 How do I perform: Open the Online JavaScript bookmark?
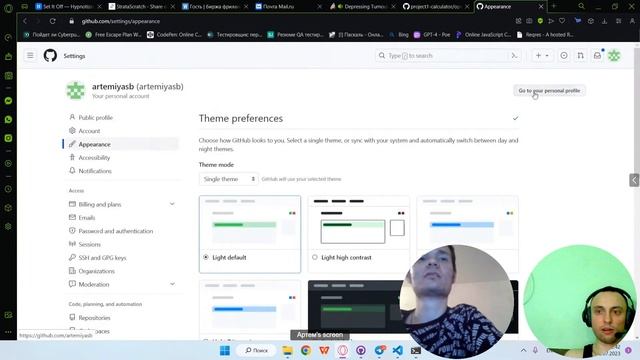click(484, 35)
